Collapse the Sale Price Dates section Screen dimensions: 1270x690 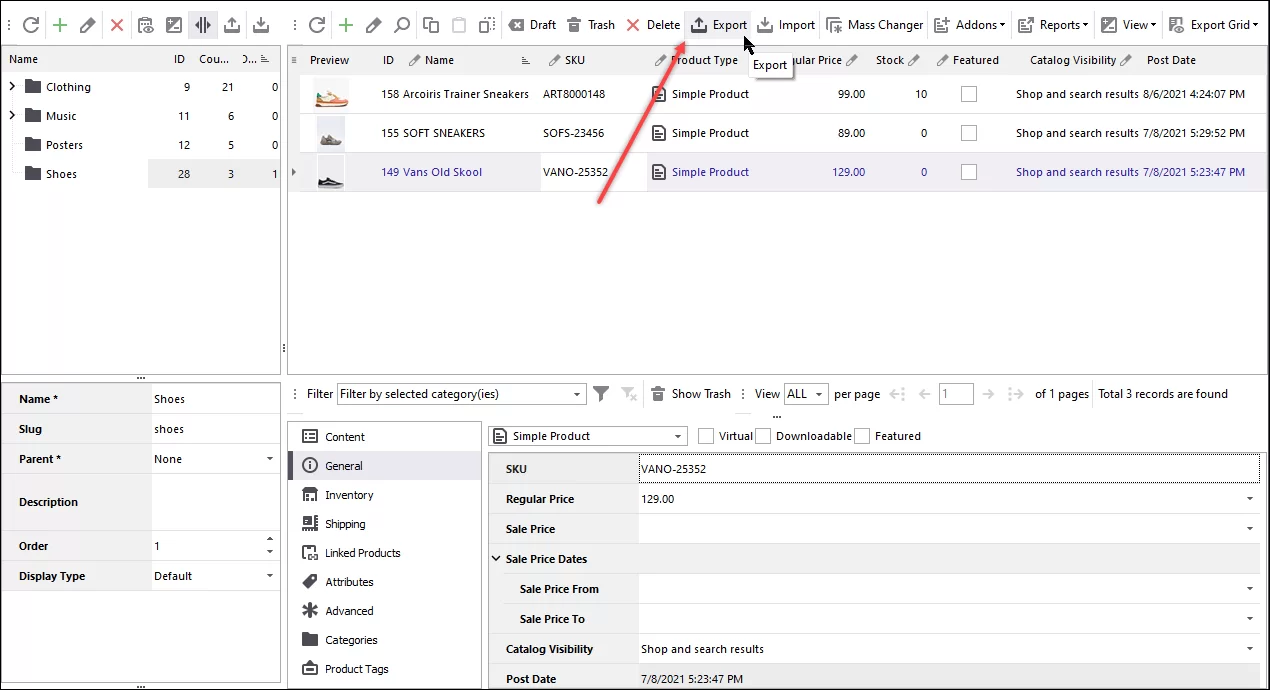[x=495, y=559]
